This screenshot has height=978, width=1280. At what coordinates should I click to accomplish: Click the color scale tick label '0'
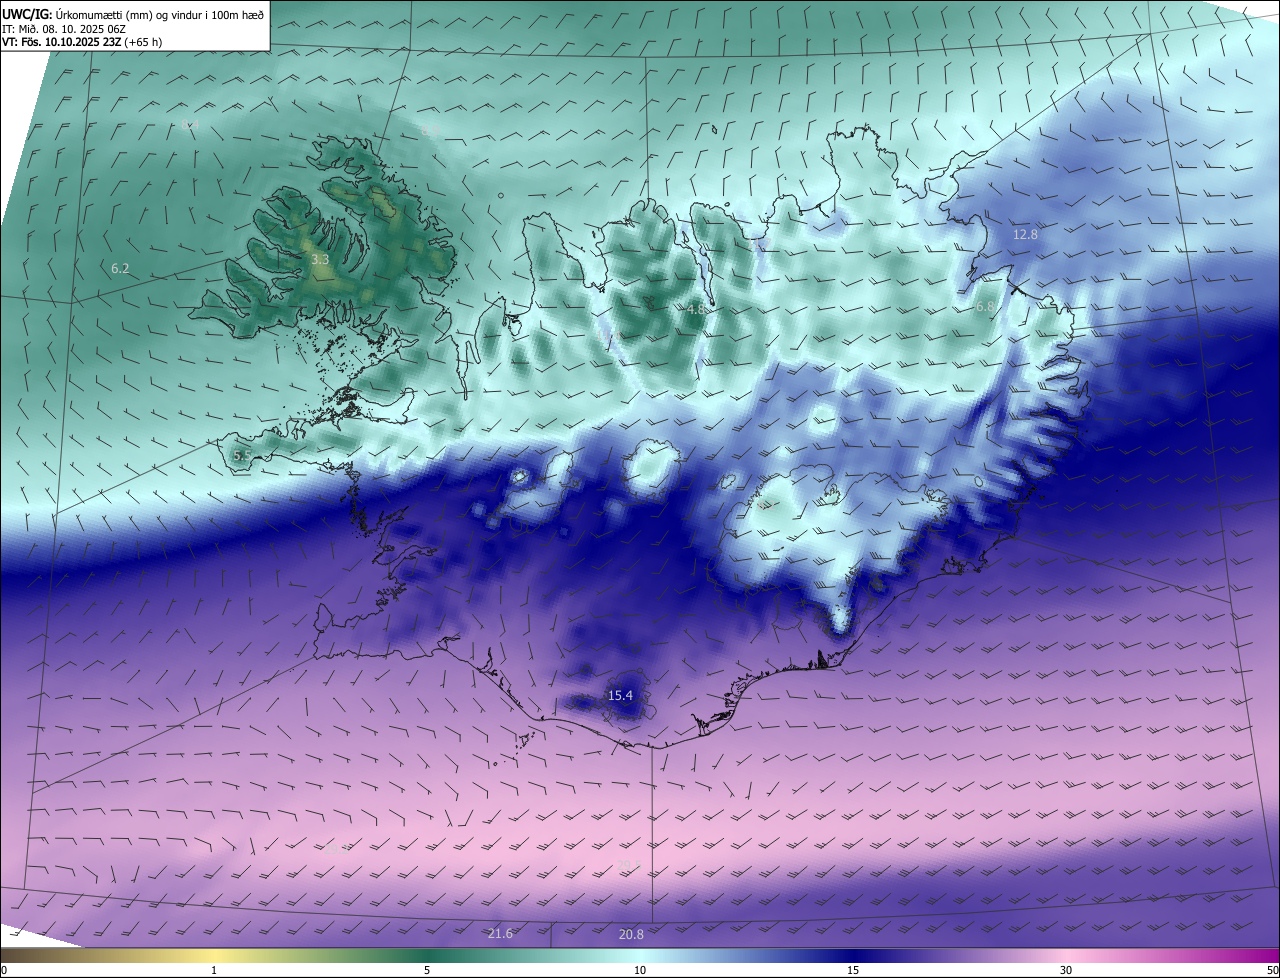tap(4, 970)
